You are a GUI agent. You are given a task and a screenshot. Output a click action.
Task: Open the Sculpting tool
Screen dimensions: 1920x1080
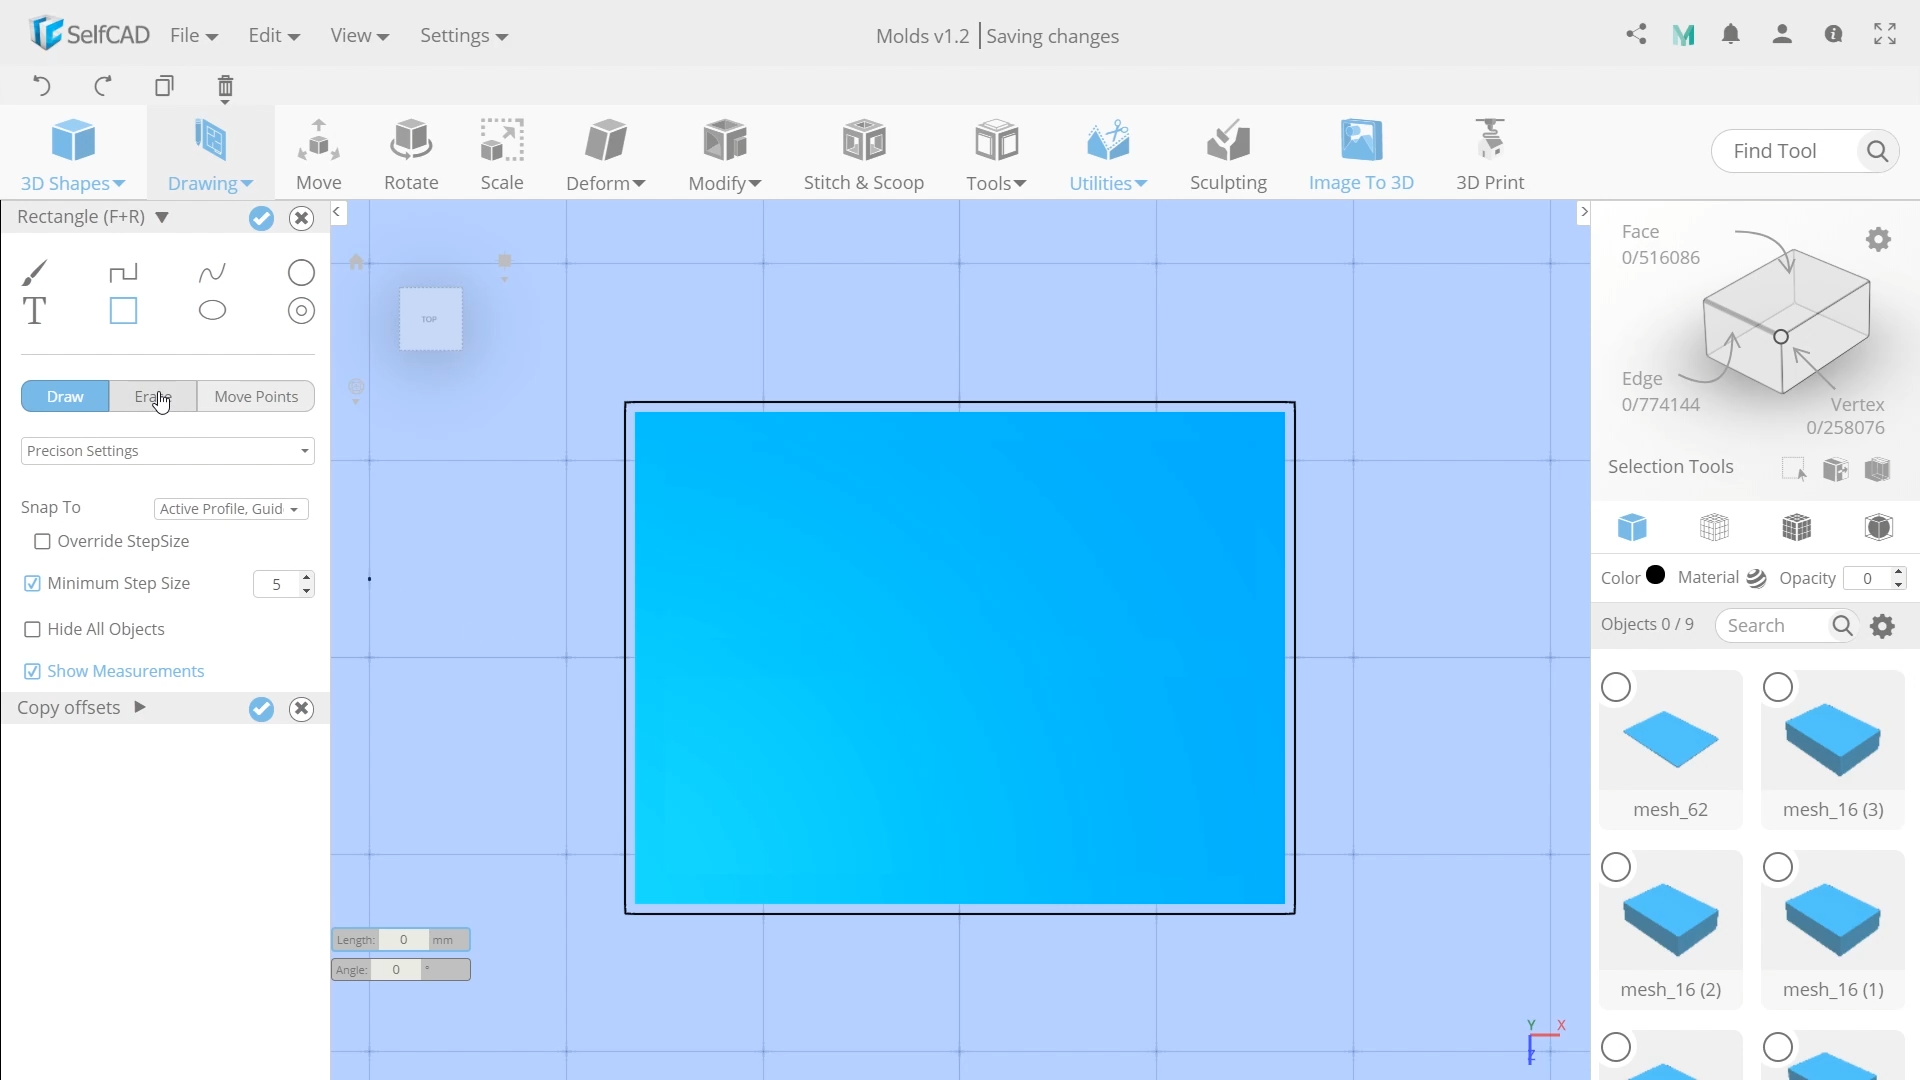pyautogui.click(x=1228, y=152)
